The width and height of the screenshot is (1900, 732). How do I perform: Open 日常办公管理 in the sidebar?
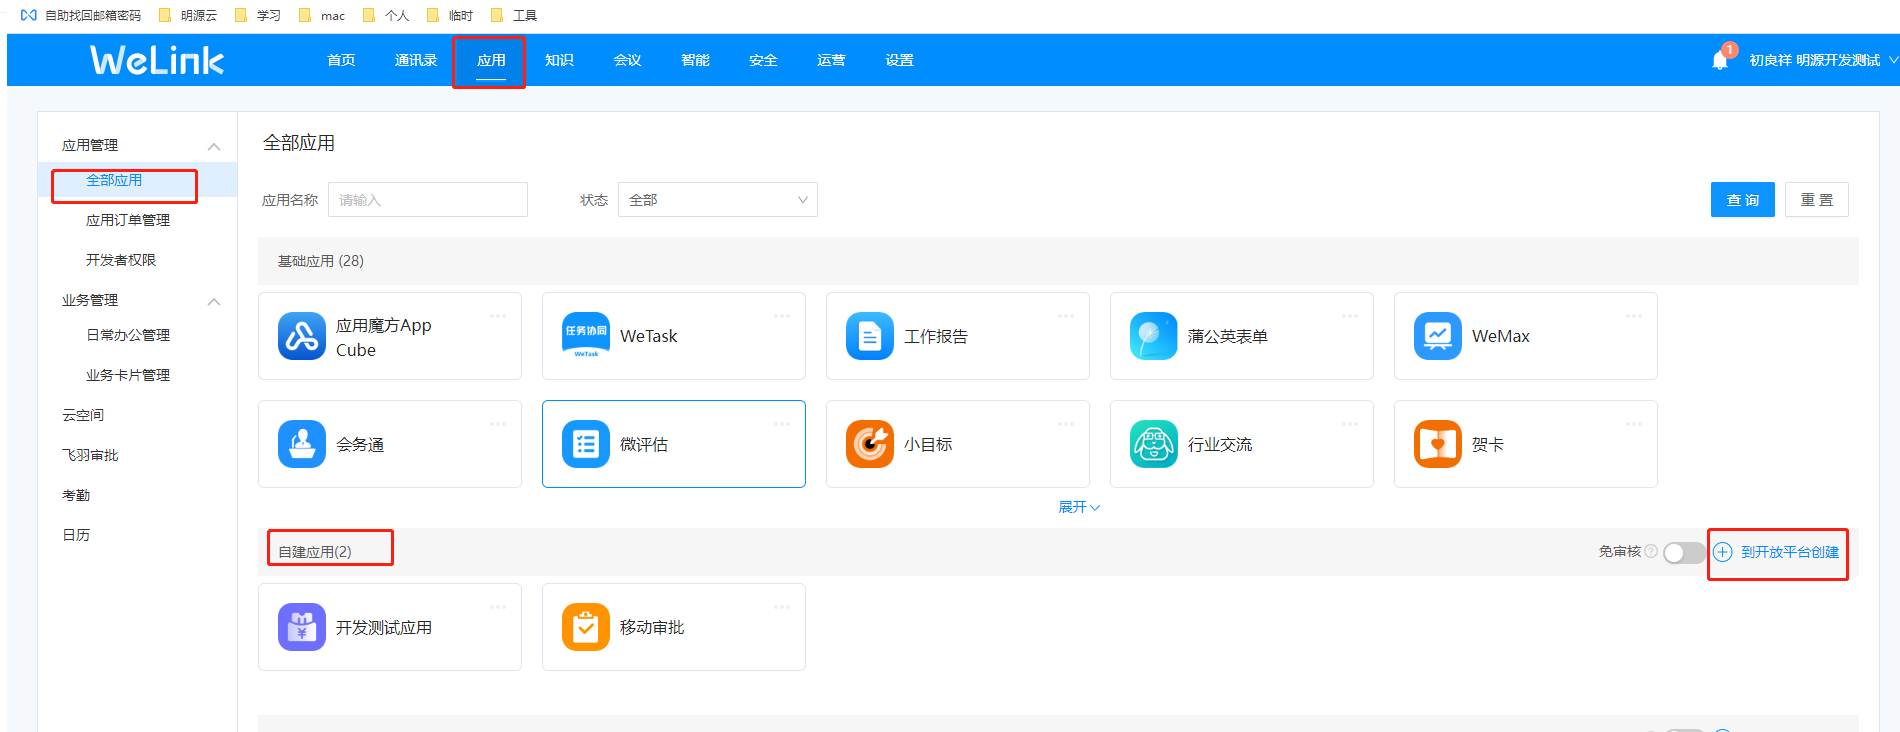tap(128, 335)
